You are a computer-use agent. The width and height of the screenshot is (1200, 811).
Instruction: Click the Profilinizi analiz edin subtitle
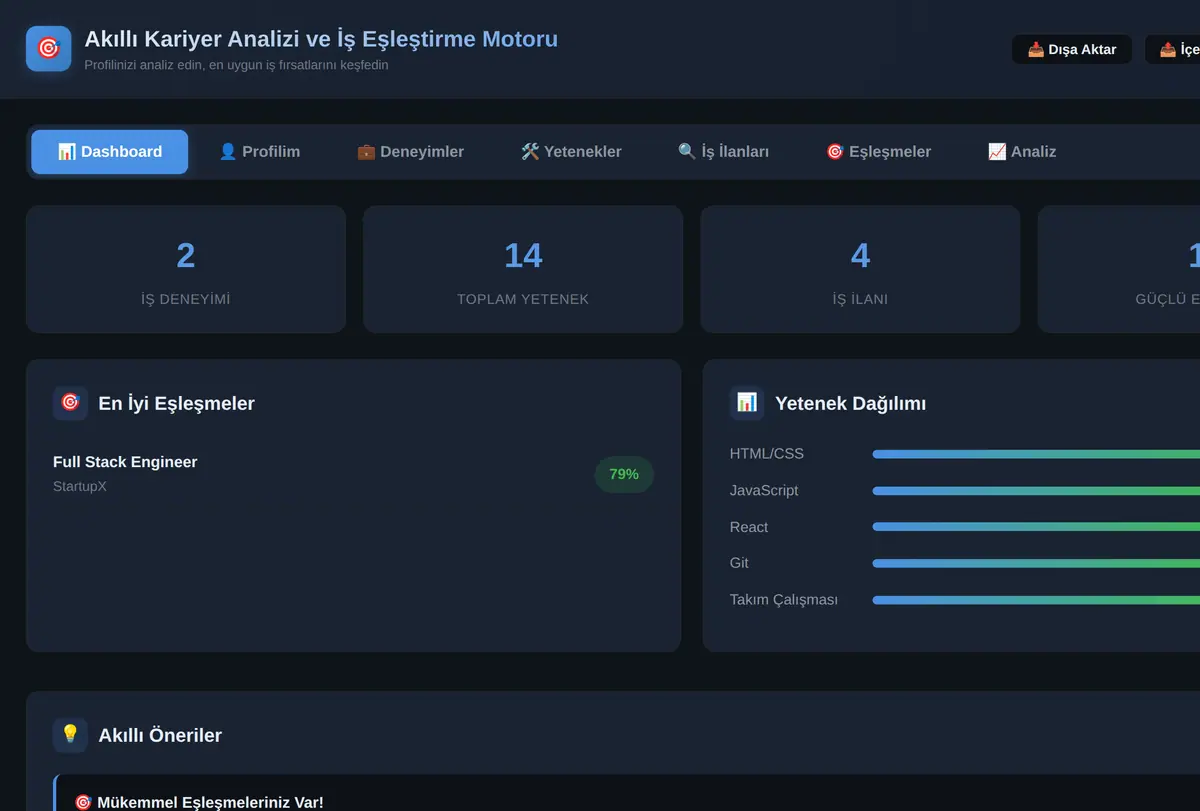pyautogui.click(x=236, y=65)
